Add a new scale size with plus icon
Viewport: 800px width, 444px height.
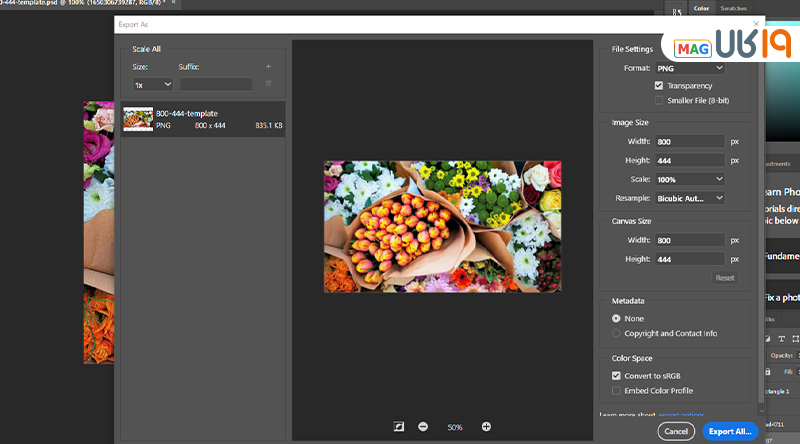[268, 66]
